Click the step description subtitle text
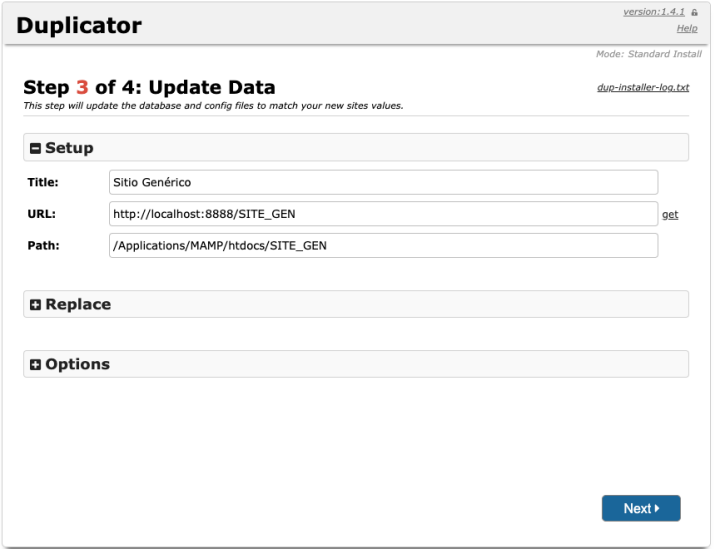Image resolution: width=714 pixels, height=549 pixels. (x=213, y=106)
